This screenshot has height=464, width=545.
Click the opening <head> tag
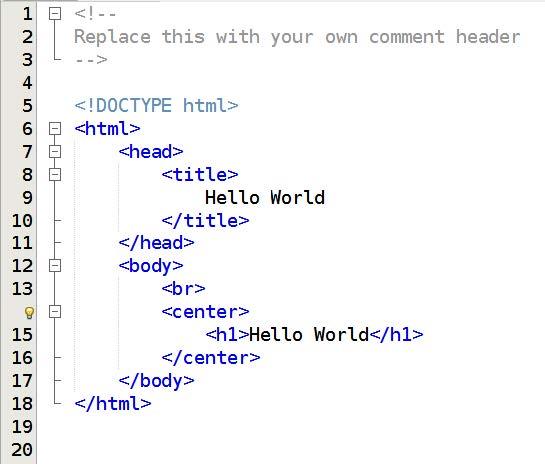151,152
